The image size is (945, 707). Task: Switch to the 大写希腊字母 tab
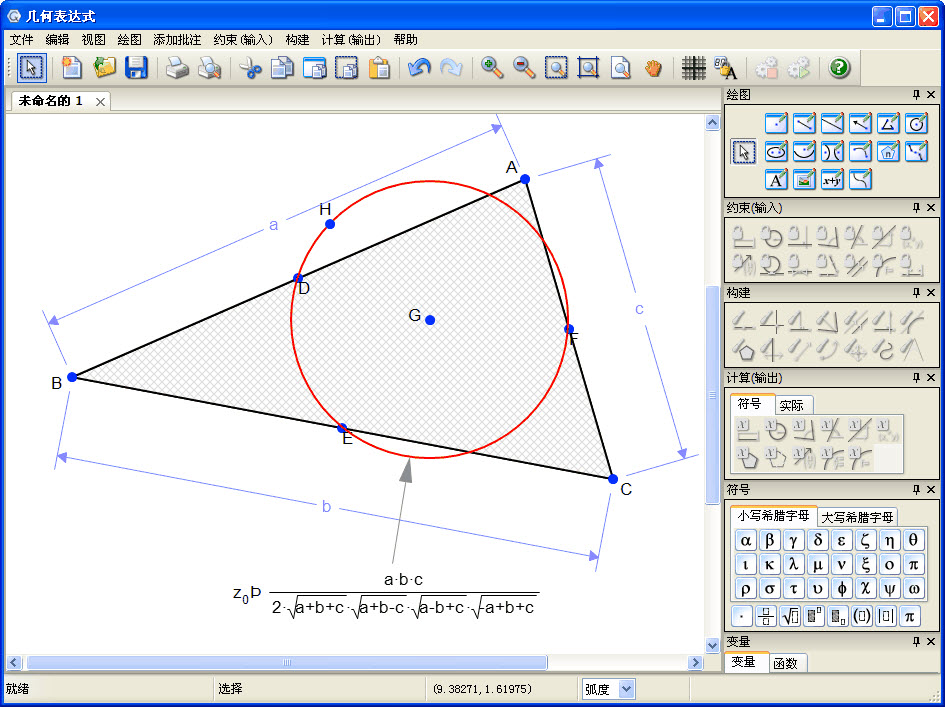[x=857, y=517]
